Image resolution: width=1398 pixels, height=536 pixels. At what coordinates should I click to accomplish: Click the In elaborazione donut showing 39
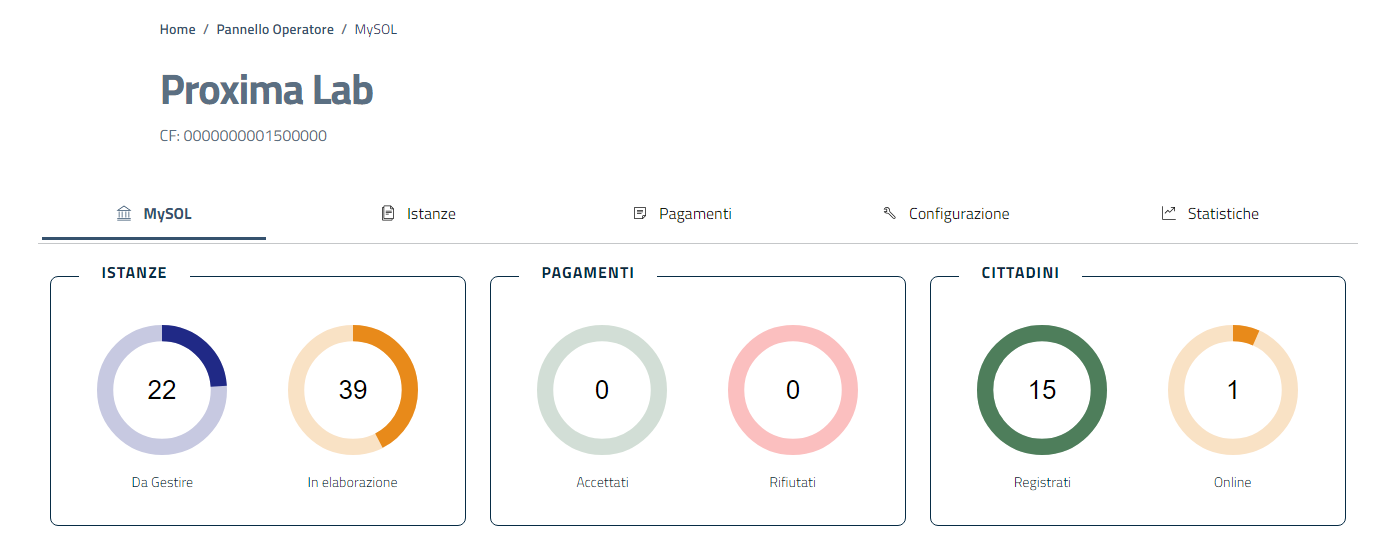pos(353,390)
